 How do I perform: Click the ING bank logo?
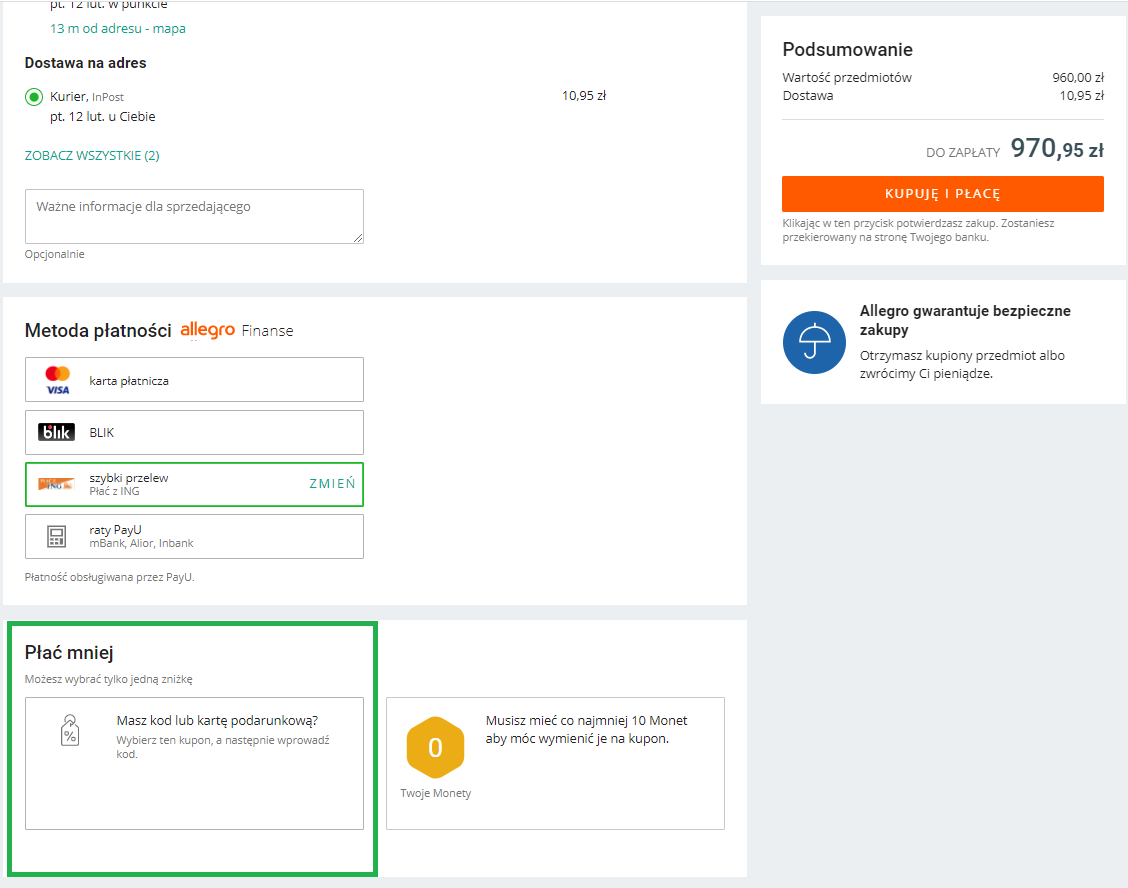coord(56,484)
